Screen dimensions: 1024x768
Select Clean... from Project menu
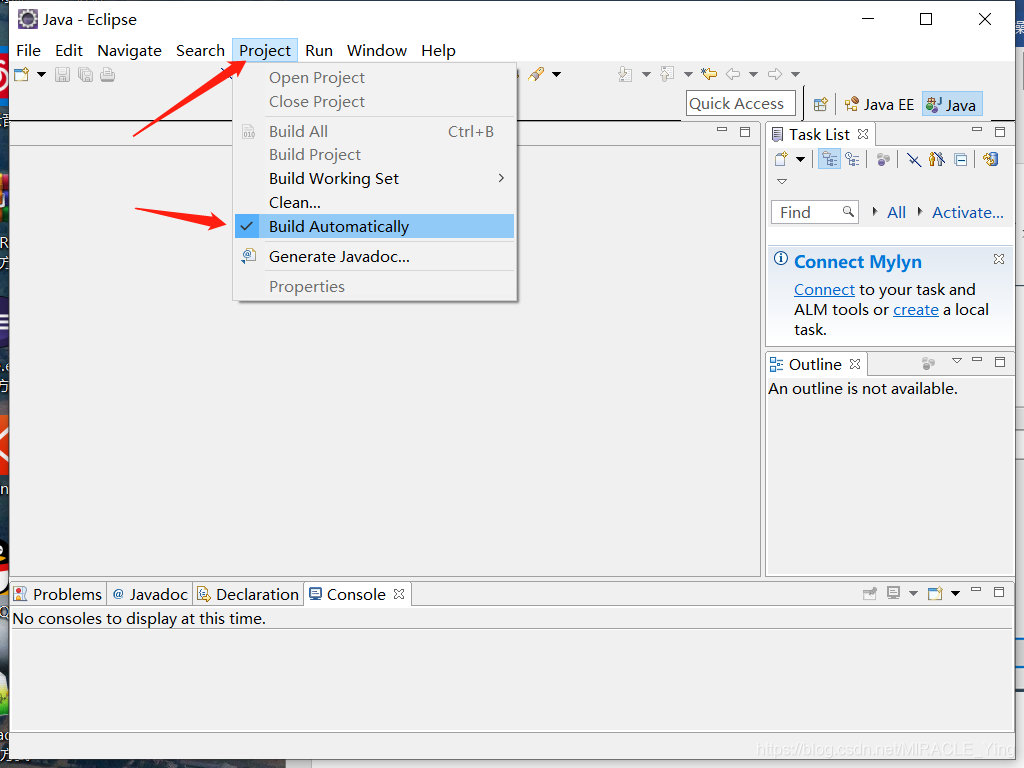coord(374,202)
